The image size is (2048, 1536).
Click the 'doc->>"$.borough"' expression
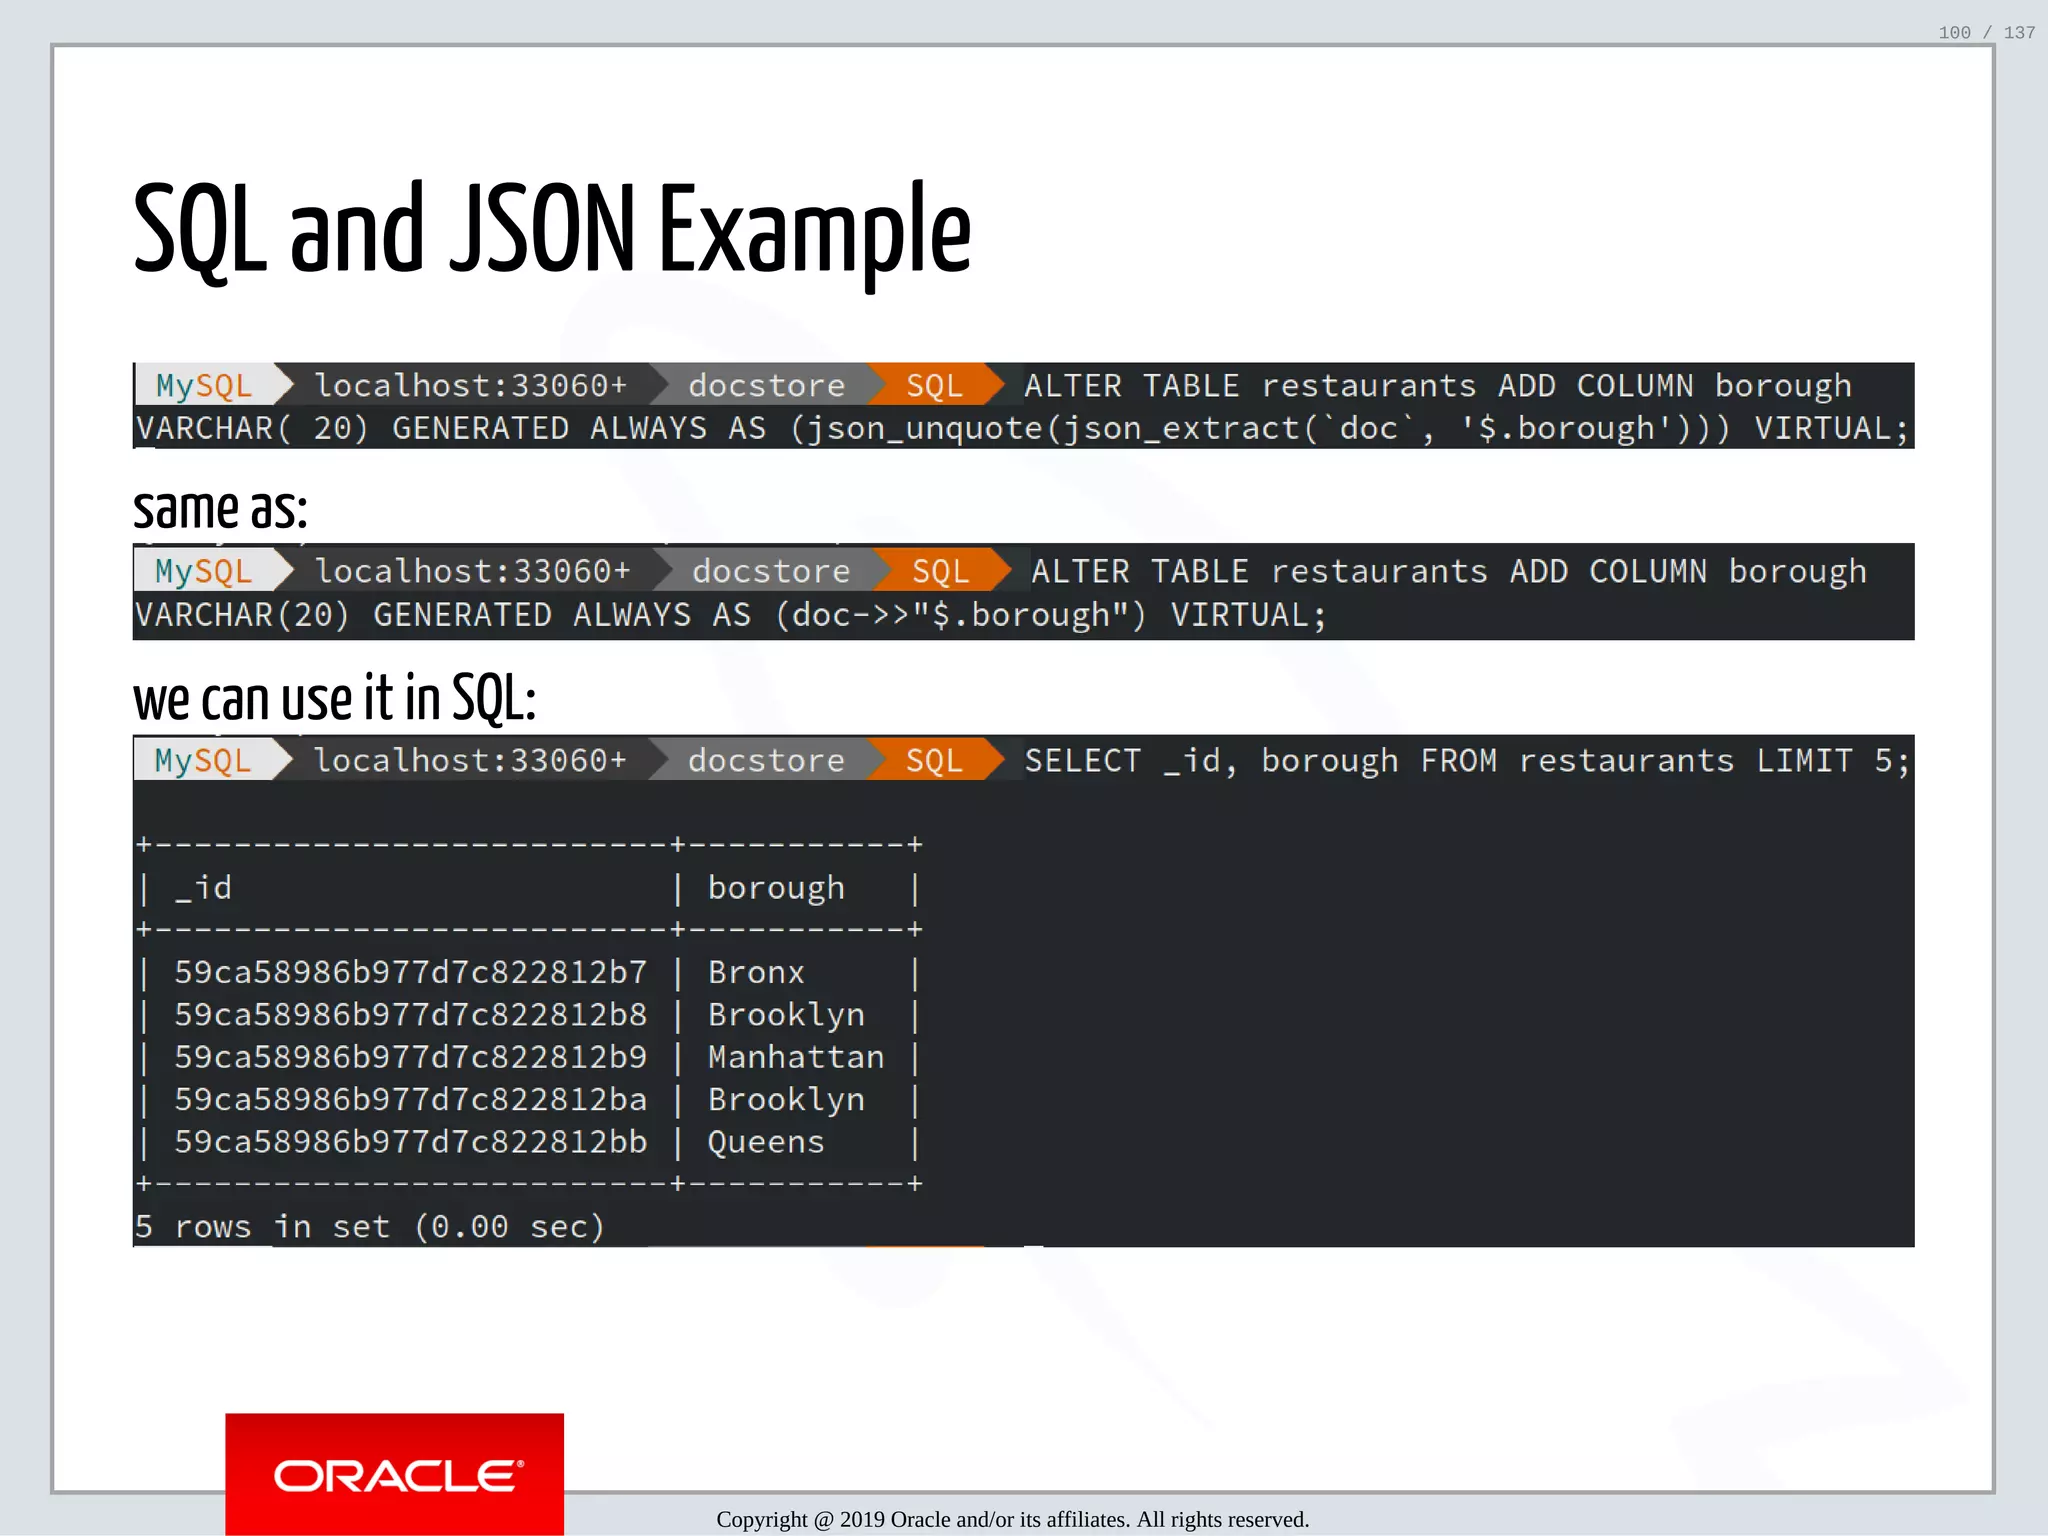click(960, 614)
